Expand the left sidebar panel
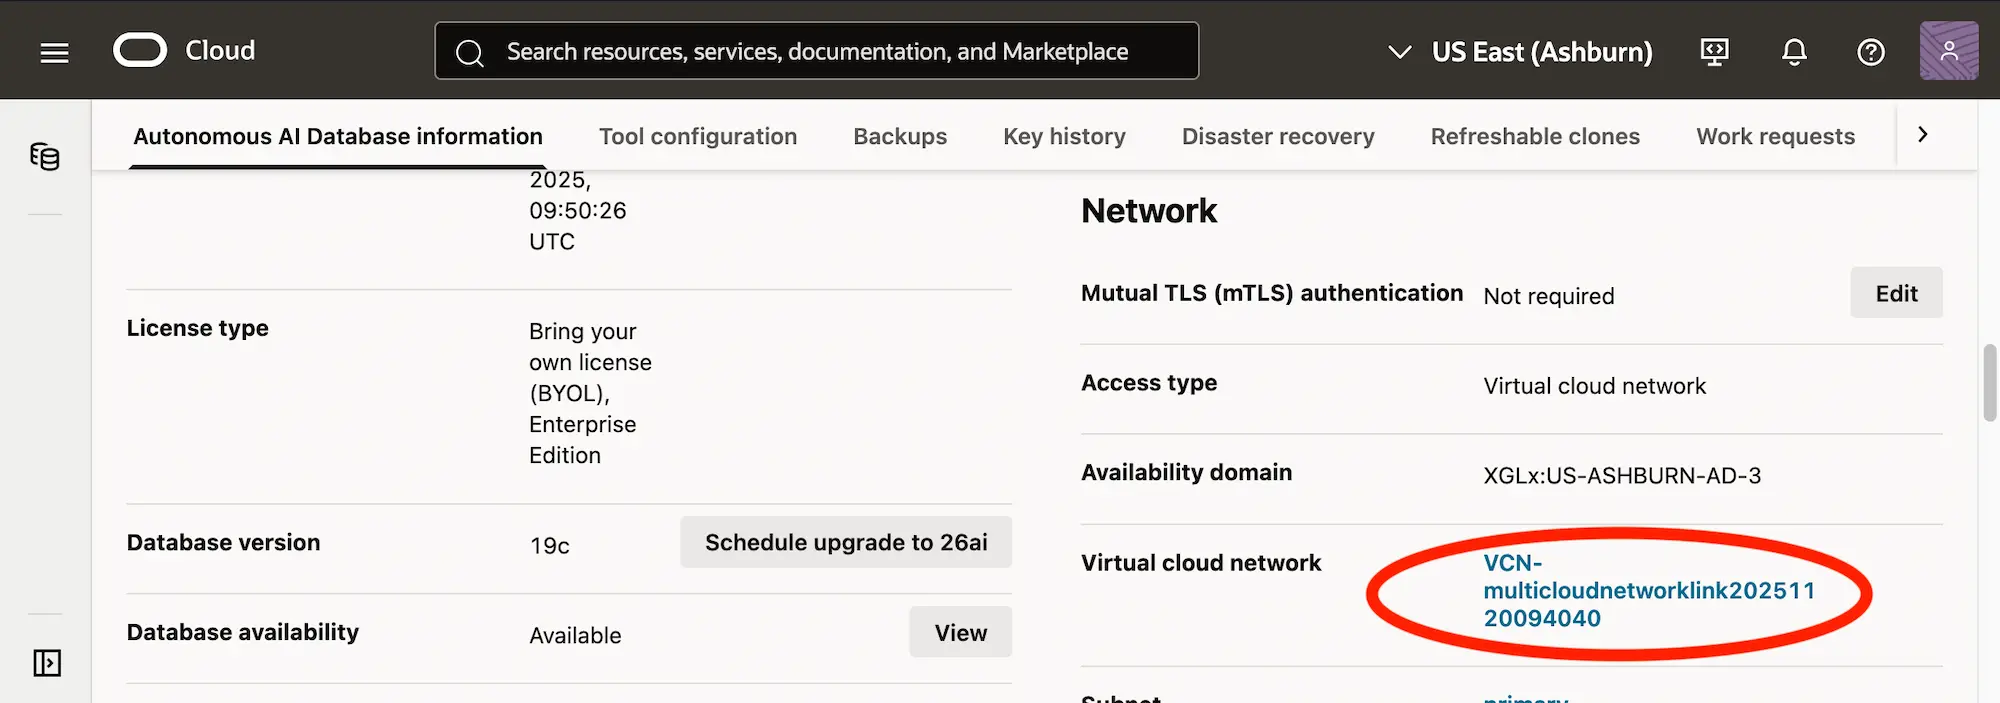 tap(47, 663)
